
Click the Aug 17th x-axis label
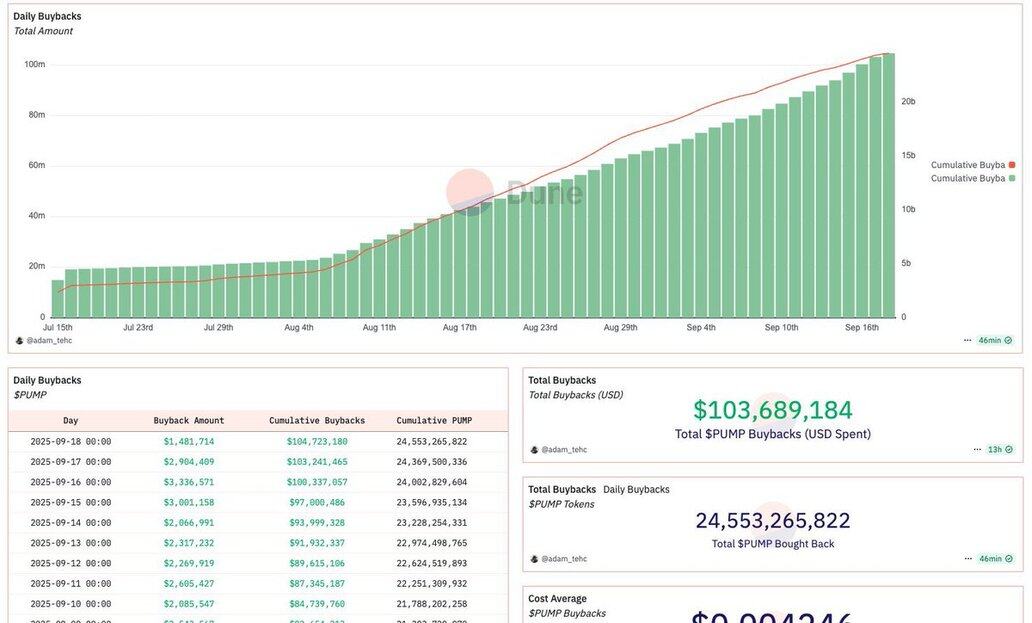pos(459,328)
